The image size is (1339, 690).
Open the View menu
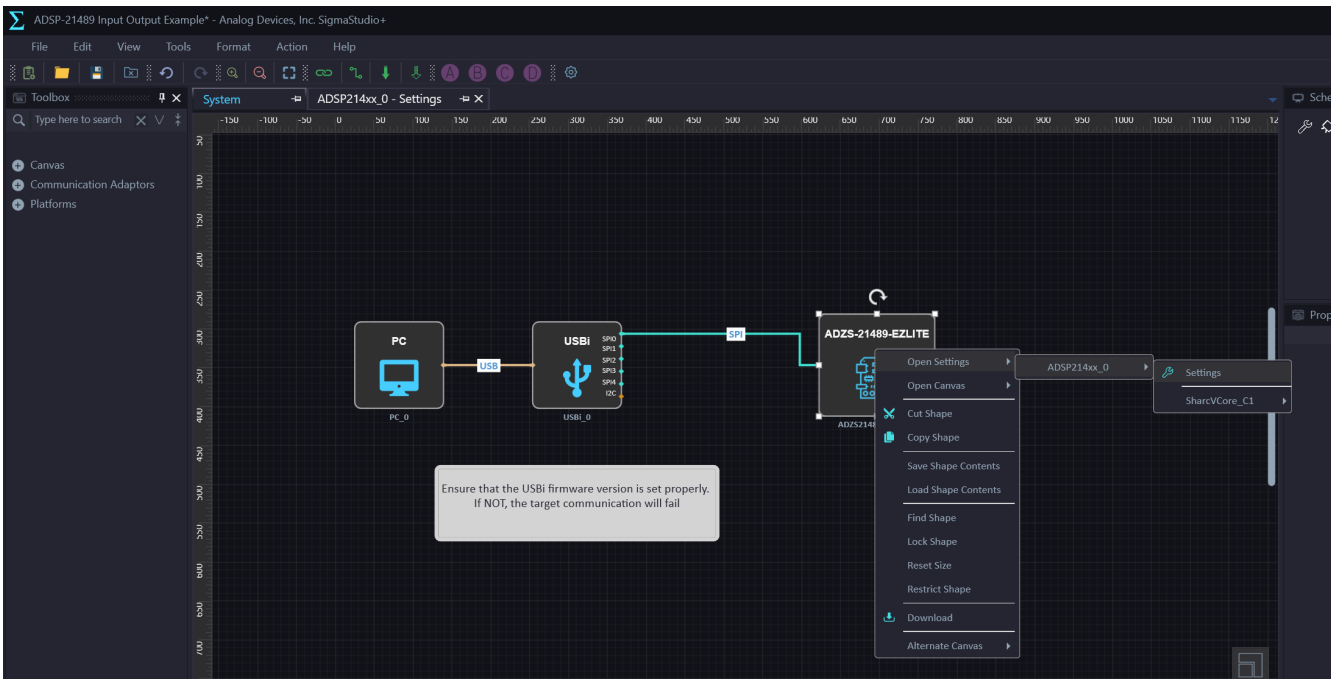pos(129,47)
